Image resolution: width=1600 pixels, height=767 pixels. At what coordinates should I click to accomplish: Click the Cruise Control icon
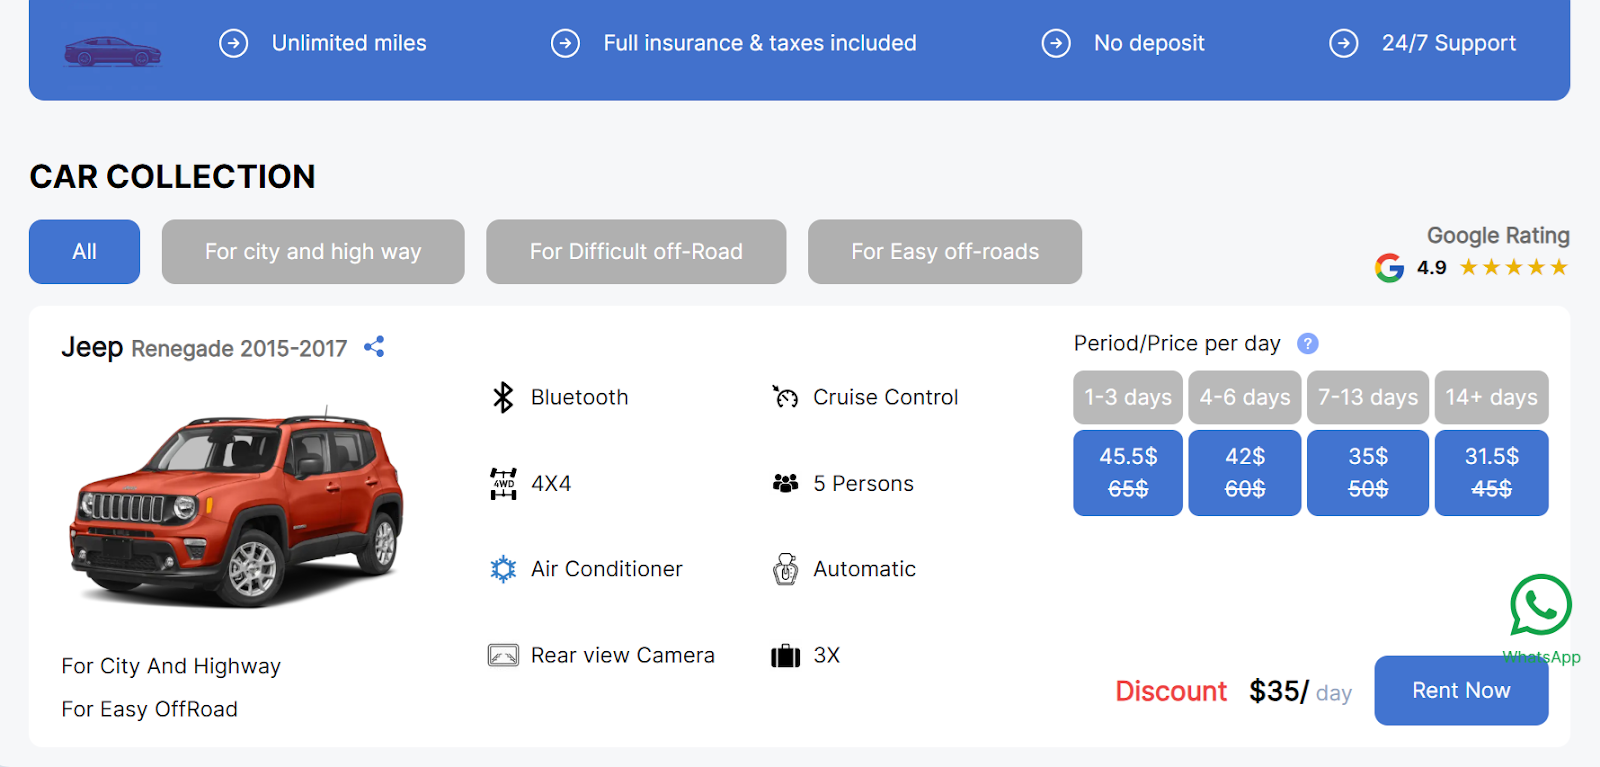pyautogui.click(x=785, y=397)
